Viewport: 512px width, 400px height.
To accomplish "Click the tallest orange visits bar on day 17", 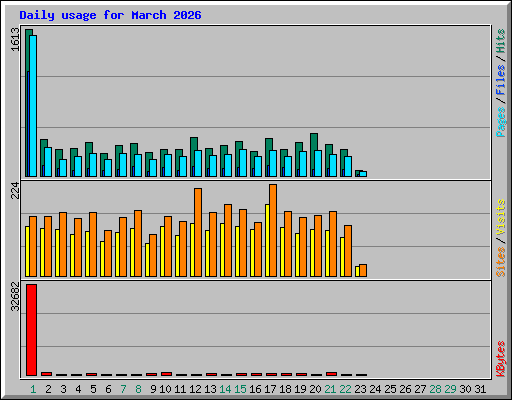I will click(x=273, y=230).
